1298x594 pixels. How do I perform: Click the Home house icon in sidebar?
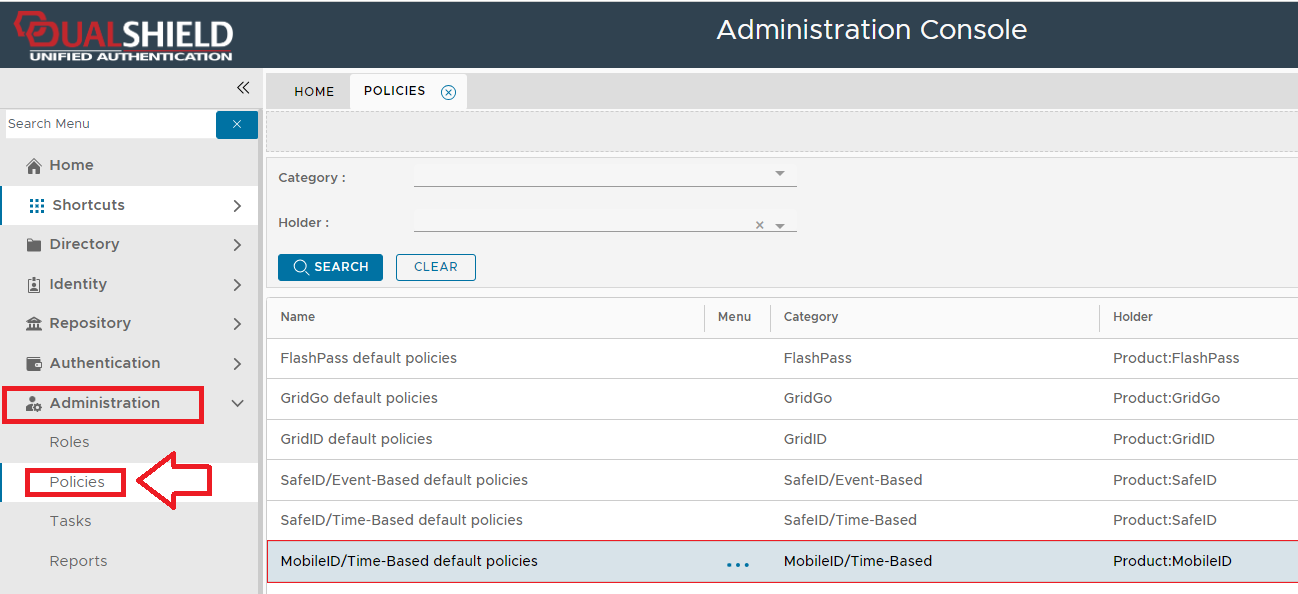coord(34,166)
